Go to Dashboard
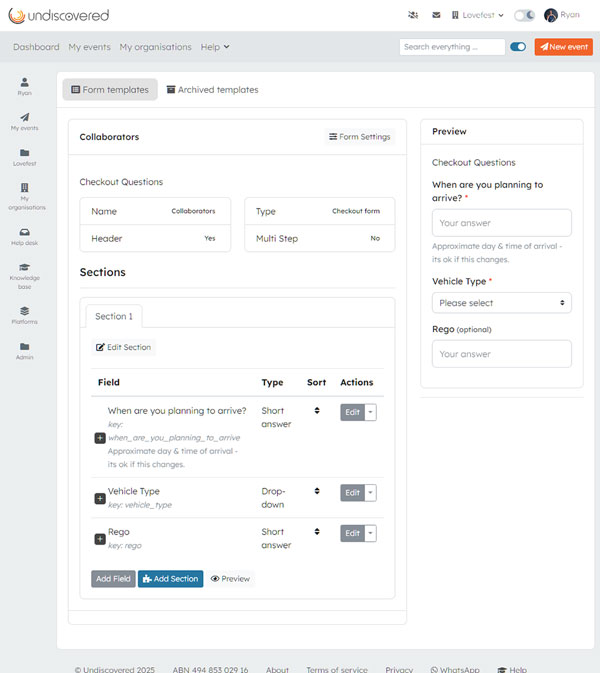The height and width of the screenshot is (673, 600). 36,47
